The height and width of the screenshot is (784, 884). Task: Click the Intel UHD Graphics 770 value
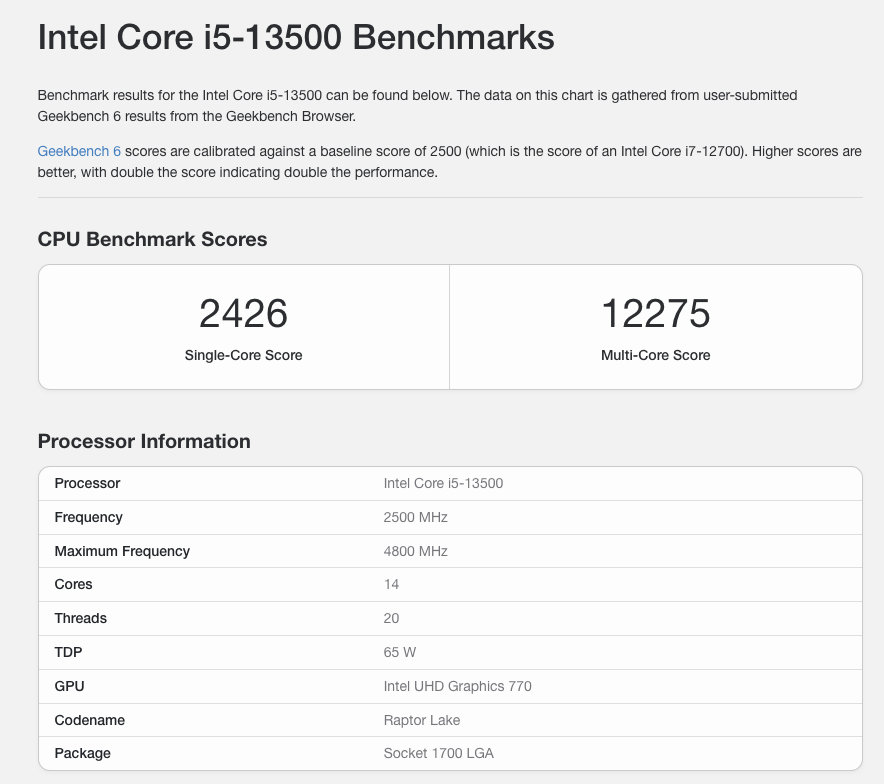[x=457, y=686]
